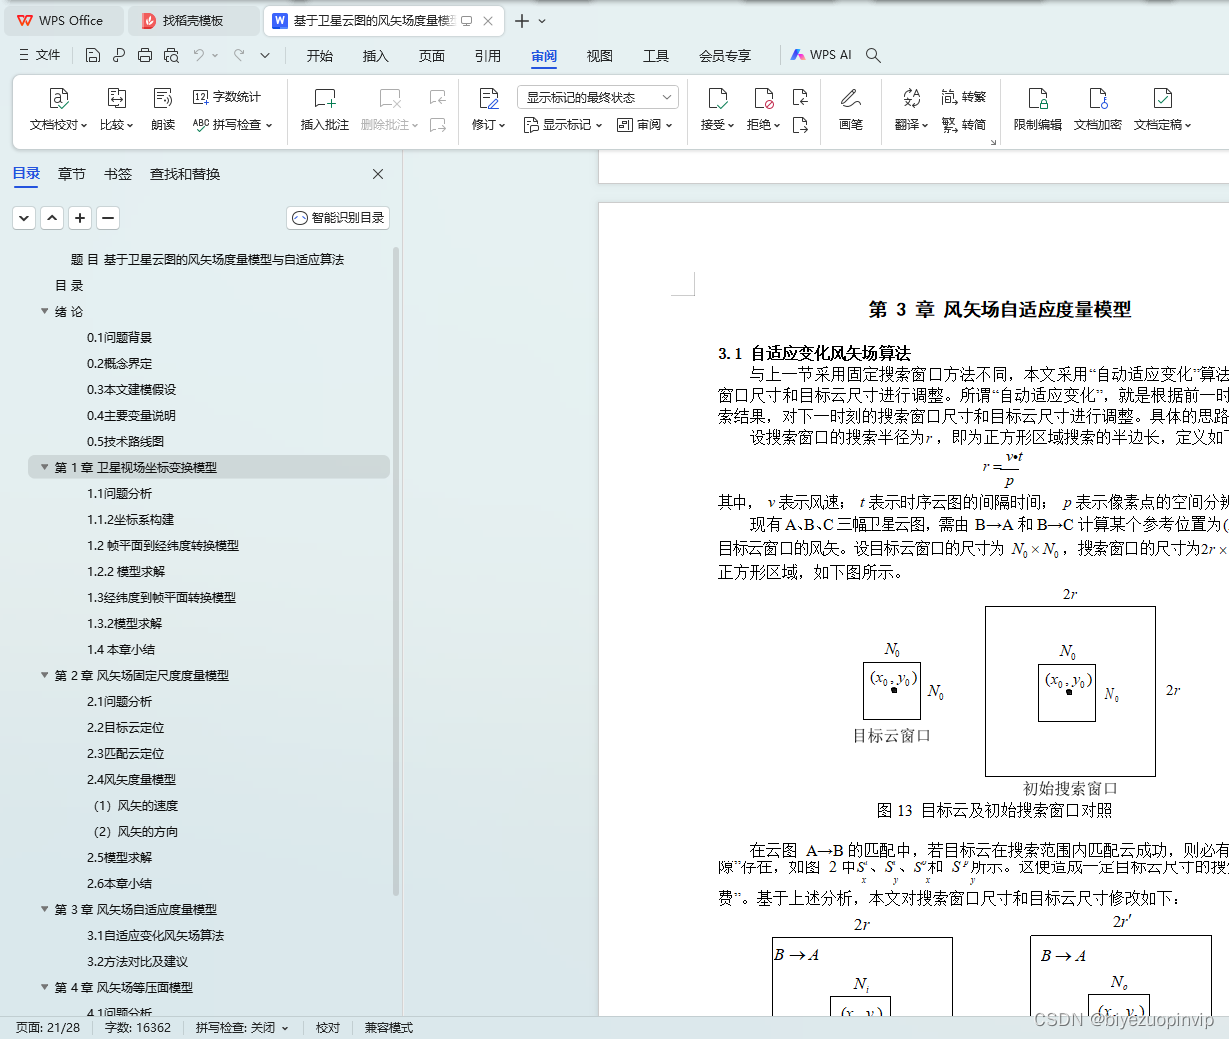Viewport: 1229px width, 1039px height.
Task: Switch to the 章节 navigation tab
Action: click(x=72, y=174)
